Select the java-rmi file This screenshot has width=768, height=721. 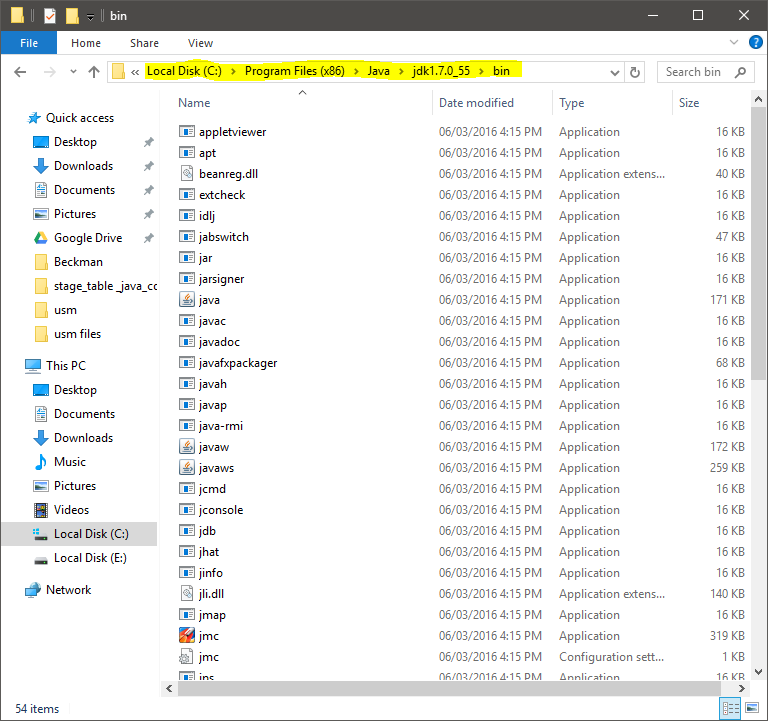221,426
